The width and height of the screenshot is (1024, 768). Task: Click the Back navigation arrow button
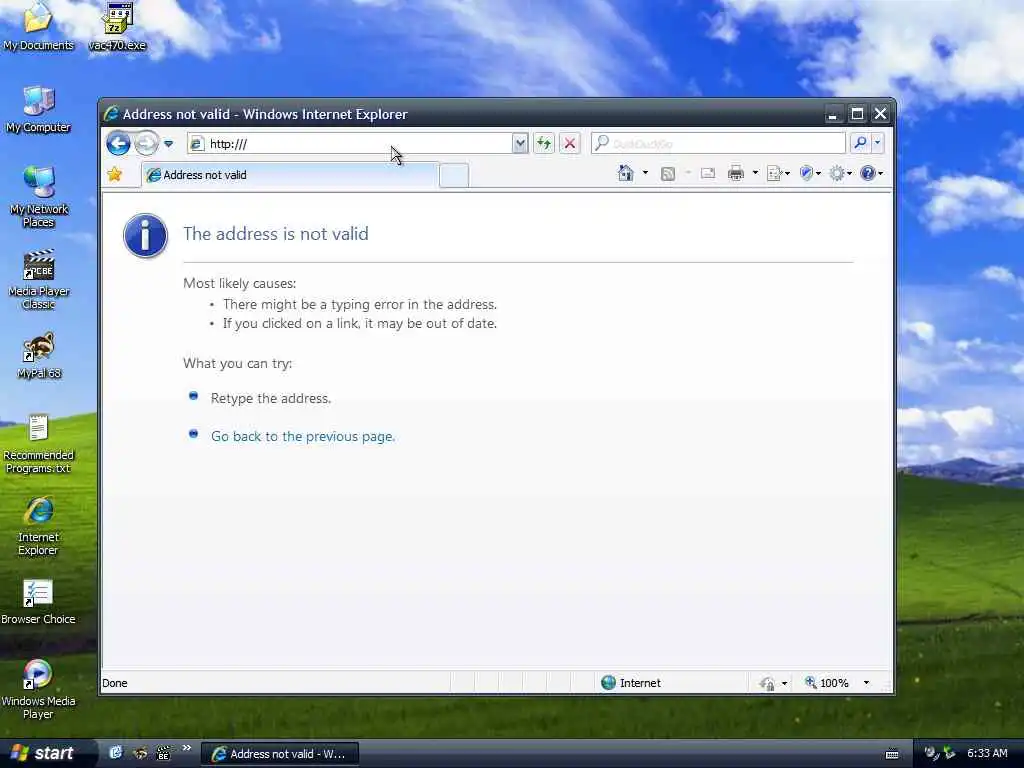click(118, 144)
